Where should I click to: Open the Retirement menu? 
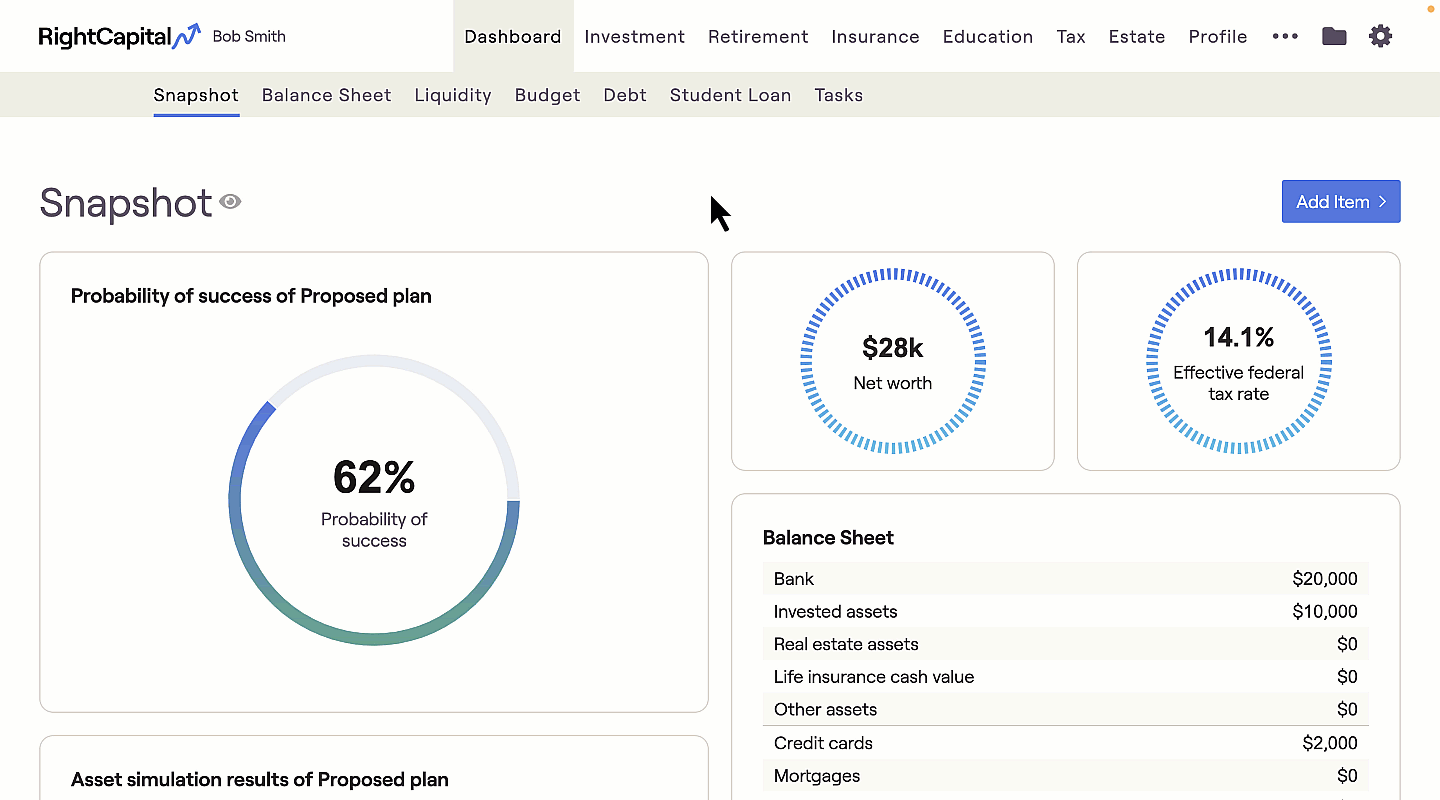tap(758, 37)
